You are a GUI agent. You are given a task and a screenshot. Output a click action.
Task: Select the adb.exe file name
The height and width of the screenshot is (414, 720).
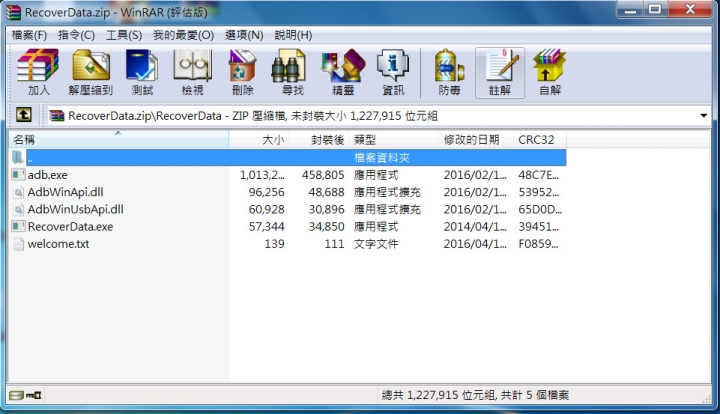(x=47, y=175)
